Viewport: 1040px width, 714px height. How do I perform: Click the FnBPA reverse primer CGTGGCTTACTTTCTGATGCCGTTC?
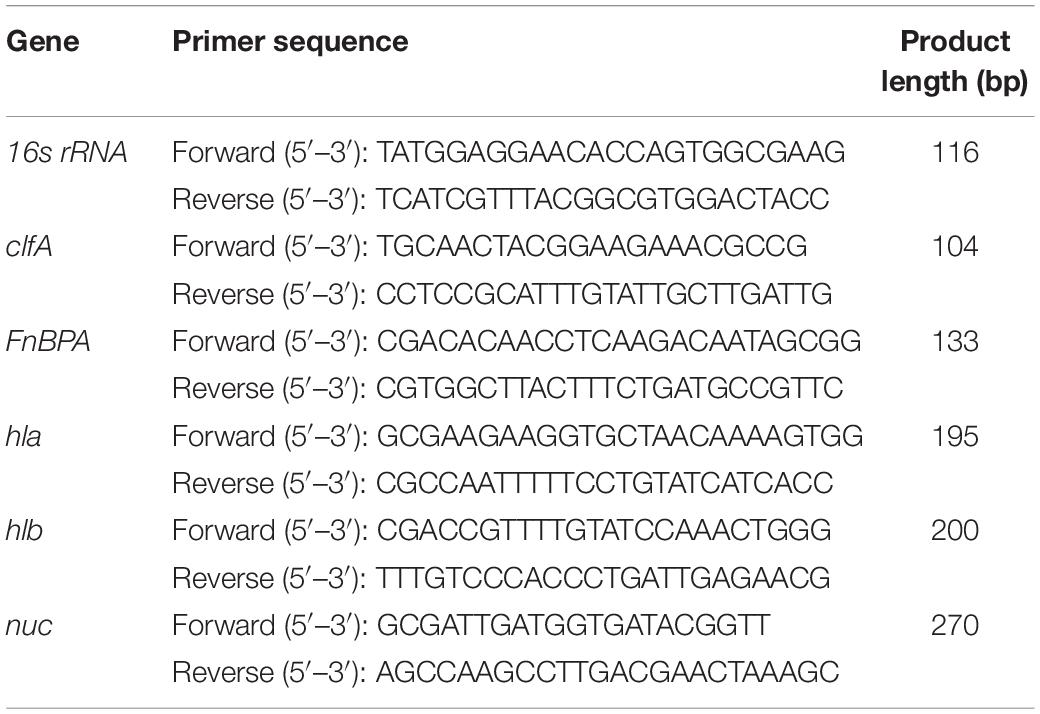(610, 389)
